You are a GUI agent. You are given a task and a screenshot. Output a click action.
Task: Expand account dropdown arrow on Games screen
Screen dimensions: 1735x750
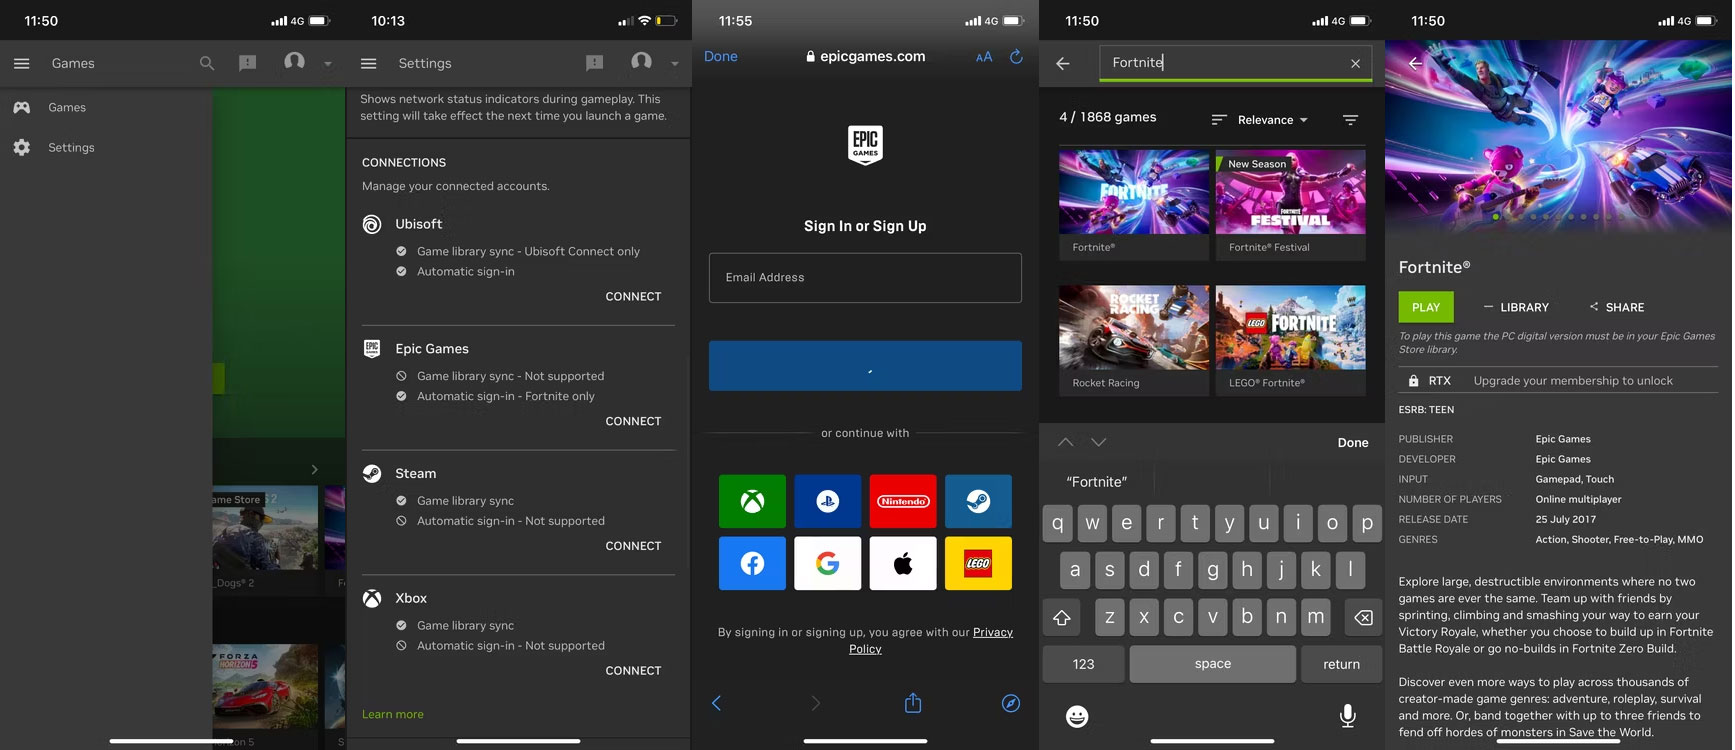pyautogui.click(x=327, y=64)
